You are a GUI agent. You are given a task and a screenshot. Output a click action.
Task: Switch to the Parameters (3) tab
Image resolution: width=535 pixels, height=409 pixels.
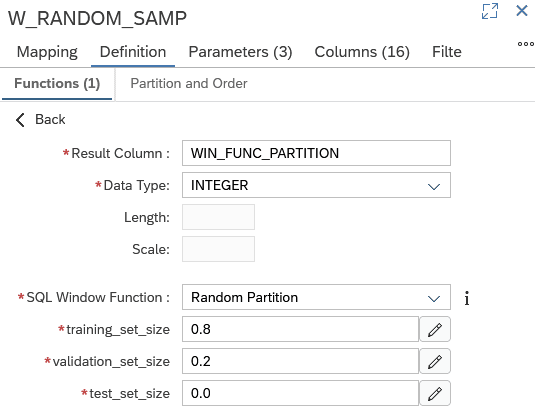240,52
